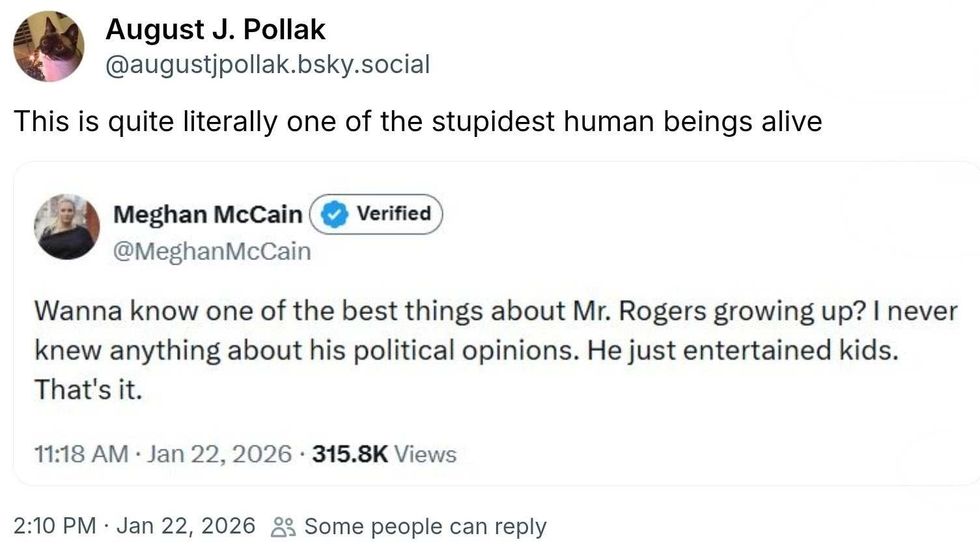Click Meghan McCain's profile photo
This screenshot has height=548, width=980.
pos(68,227)
